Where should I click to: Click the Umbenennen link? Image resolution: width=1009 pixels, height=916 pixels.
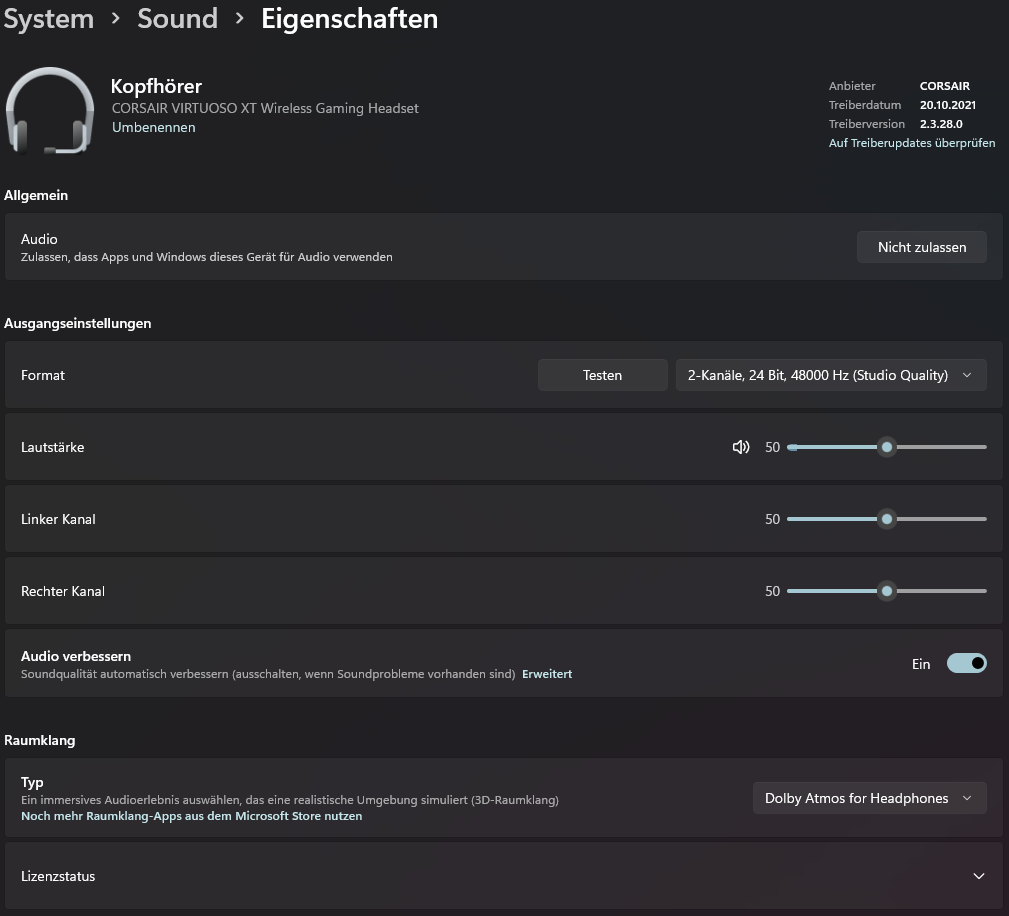tap(153, 127)
